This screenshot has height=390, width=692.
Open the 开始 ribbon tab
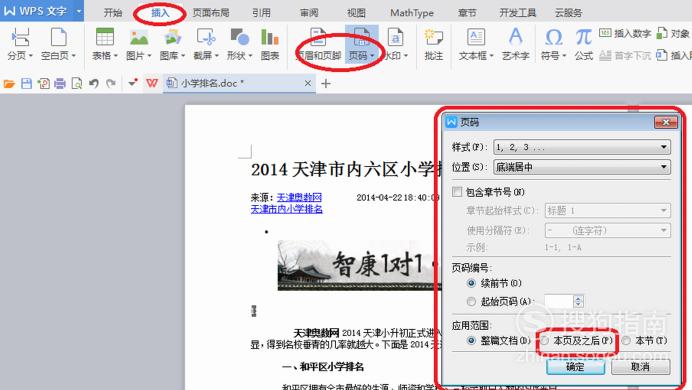(x=113, y=13)
